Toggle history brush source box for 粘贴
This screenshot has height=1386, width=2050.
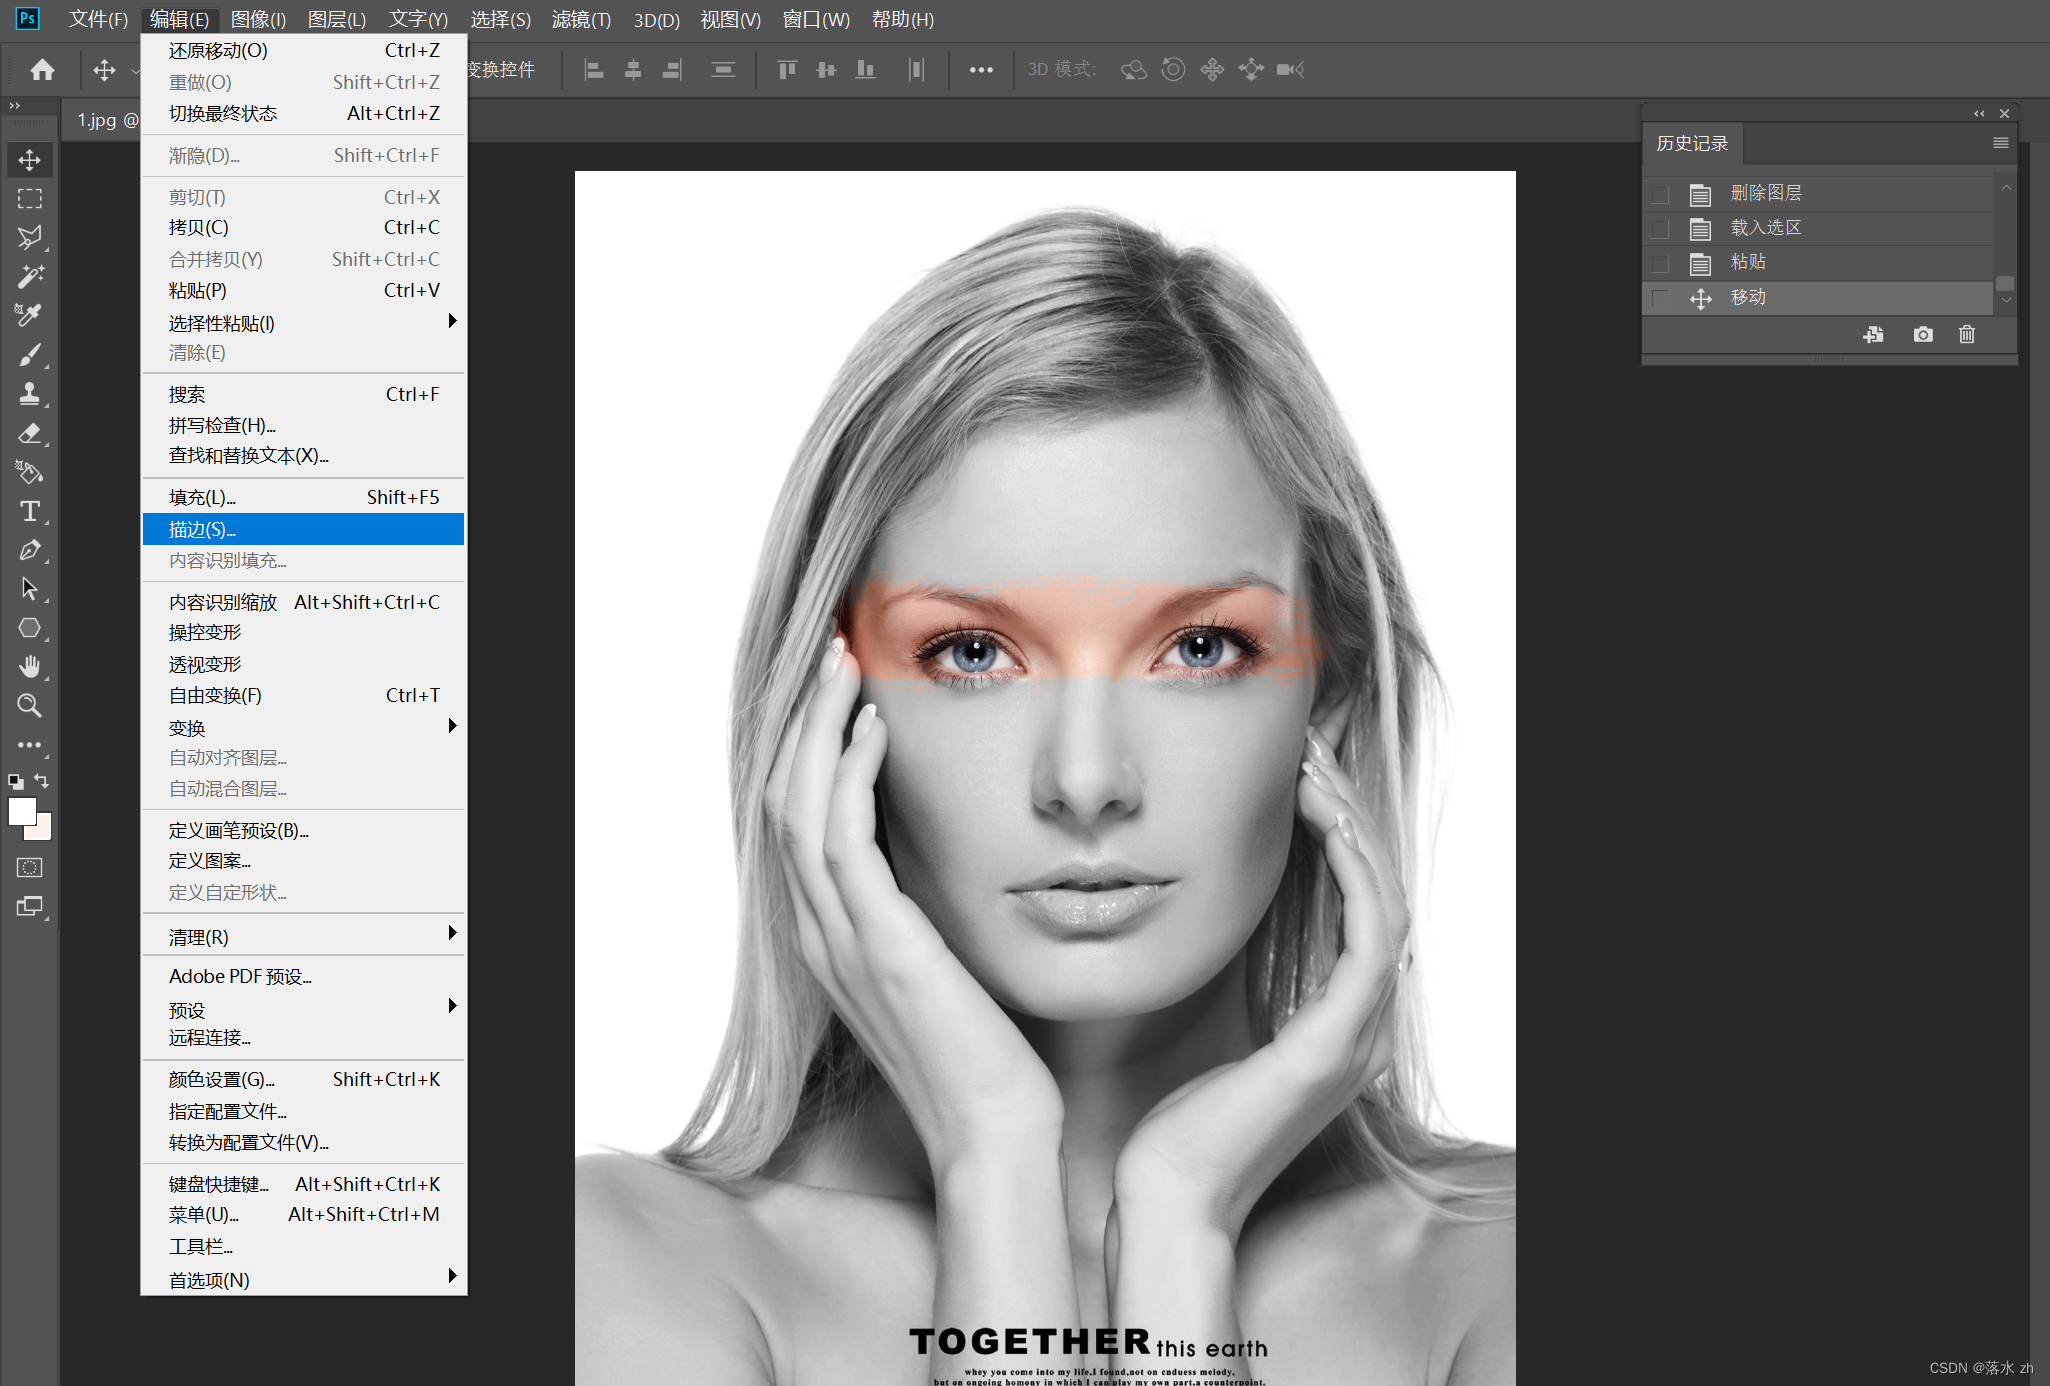(x=1660, y=263)
